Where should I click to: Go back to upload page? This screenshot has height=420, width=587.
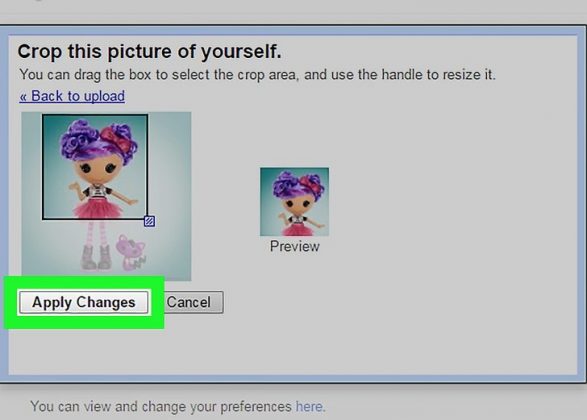[x=72, y=96]
